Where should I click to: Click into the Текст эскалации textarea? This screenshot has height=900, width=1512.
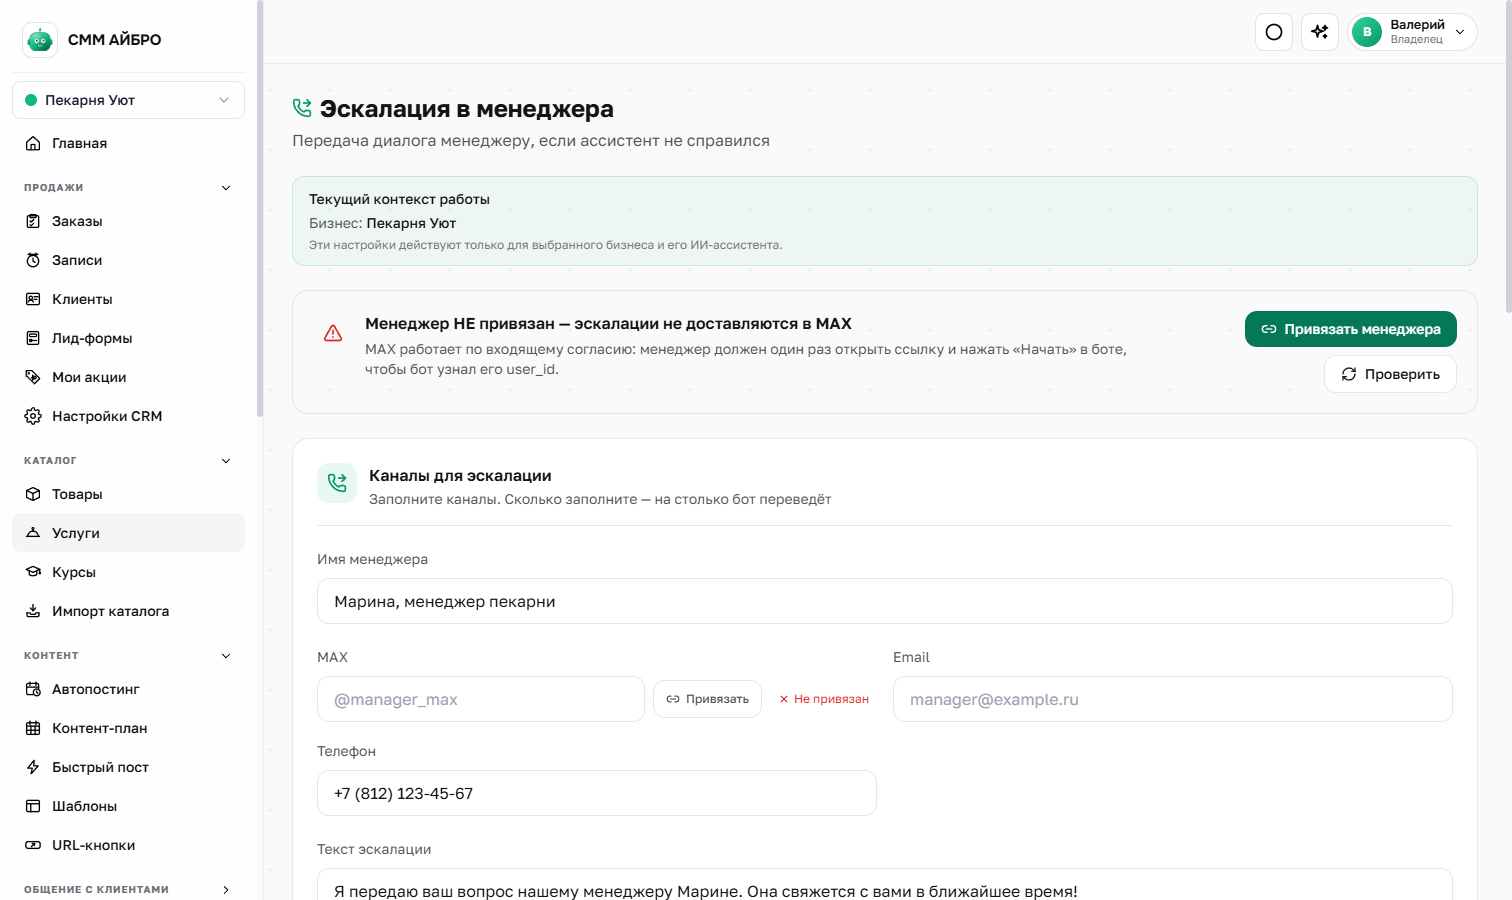(884, 885)
